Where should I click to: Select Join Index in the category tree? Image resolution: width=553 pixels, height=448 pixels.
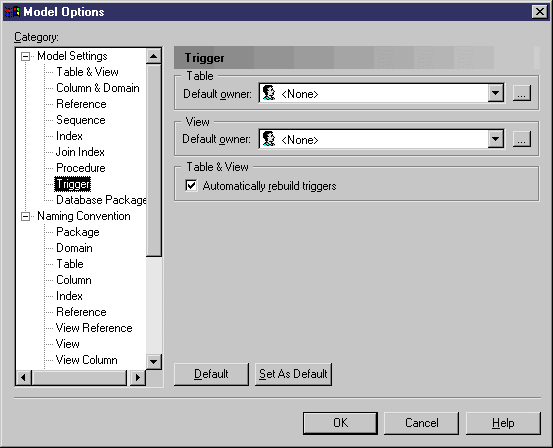(x=80, y=152)
